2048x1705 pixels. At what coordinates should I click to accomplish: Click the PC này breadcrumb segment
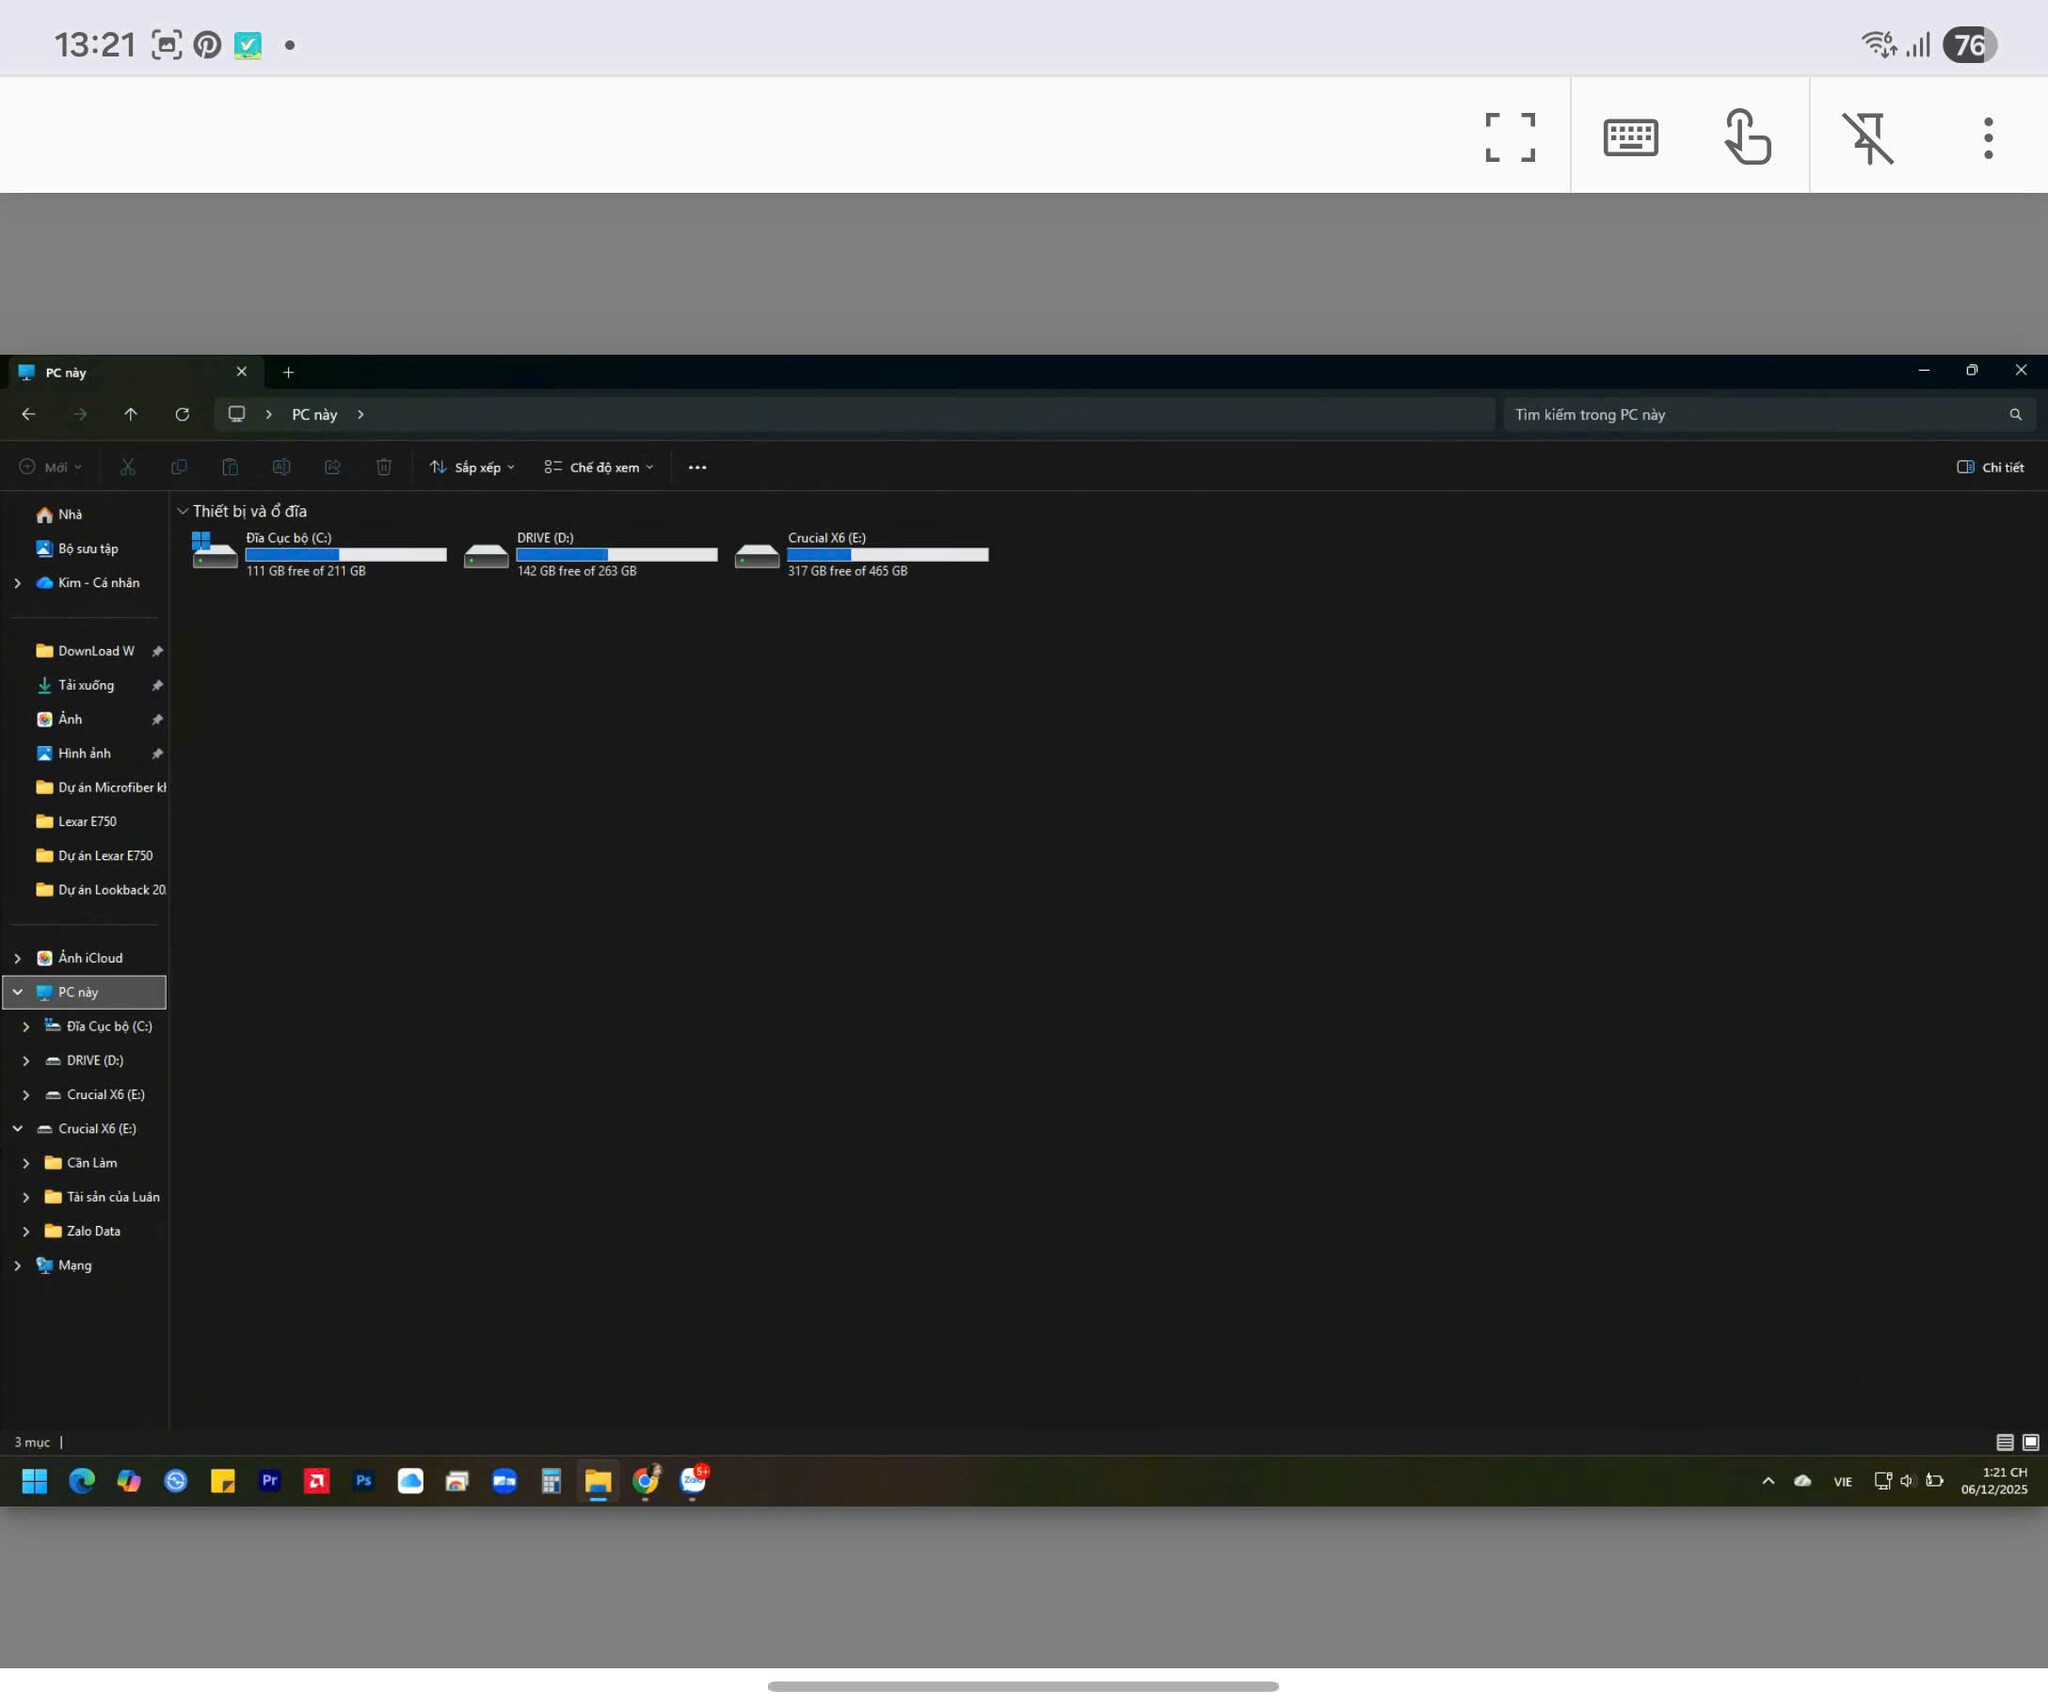pyautogui.click(x=314, y=414)
